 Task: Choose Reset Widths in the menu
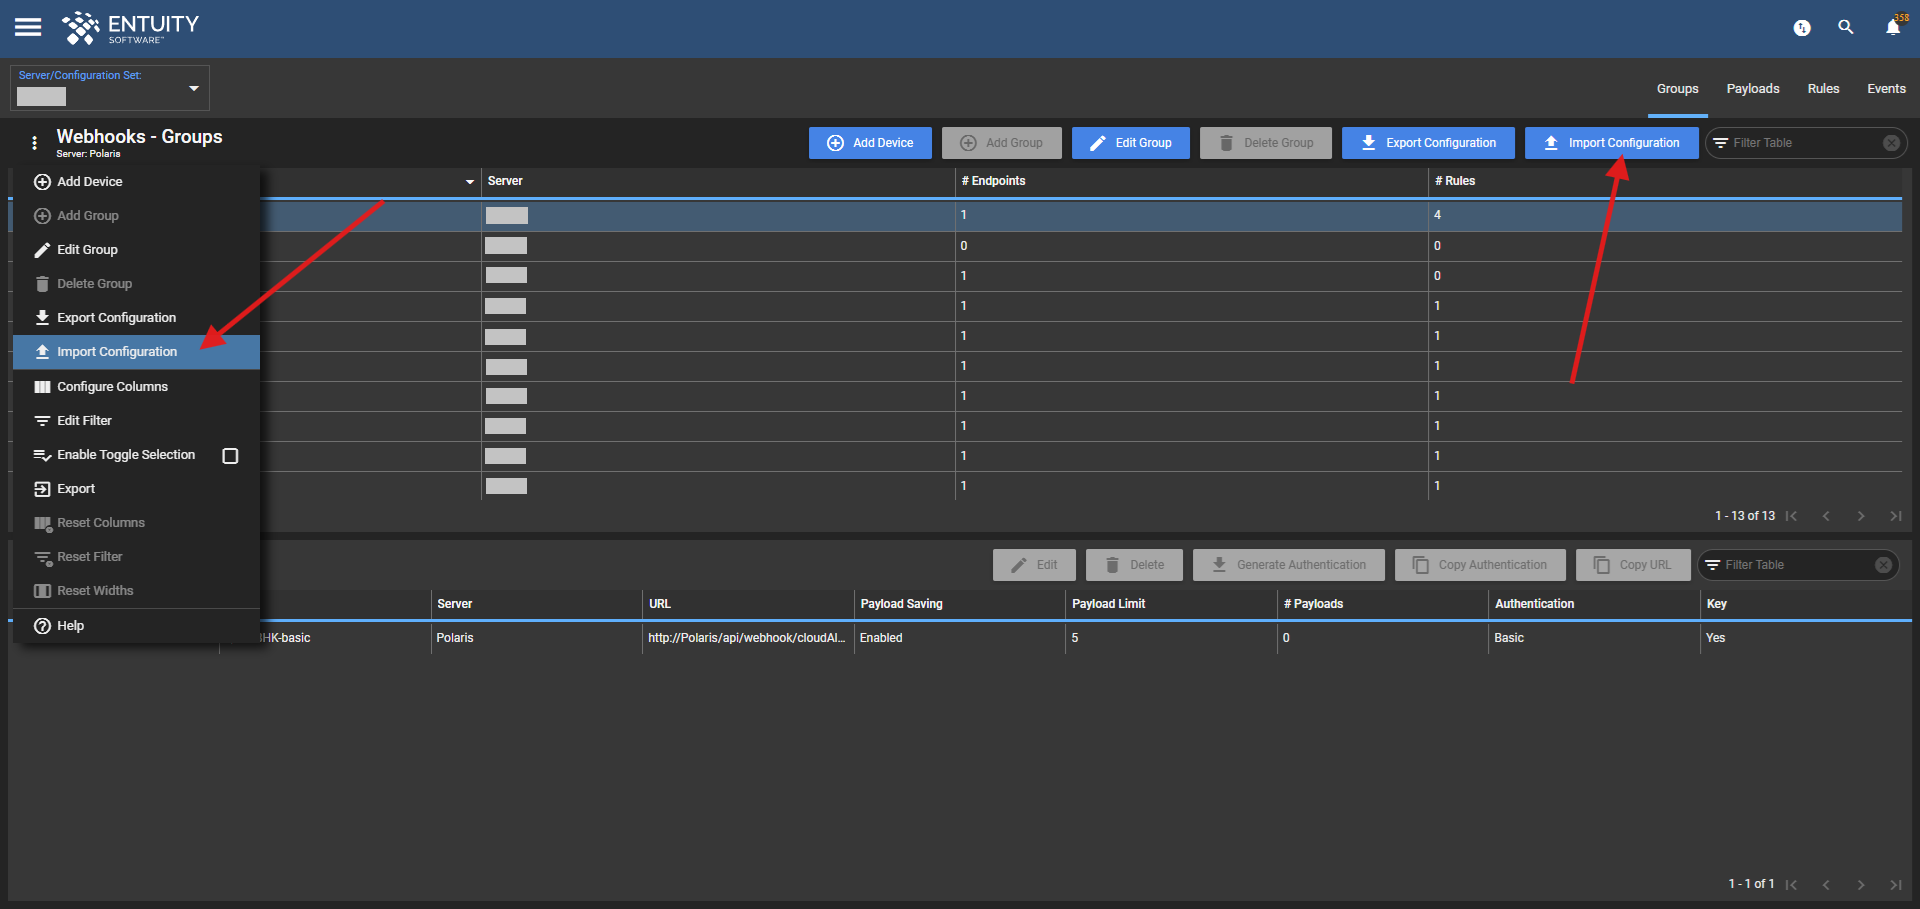(x=136, y=591)
